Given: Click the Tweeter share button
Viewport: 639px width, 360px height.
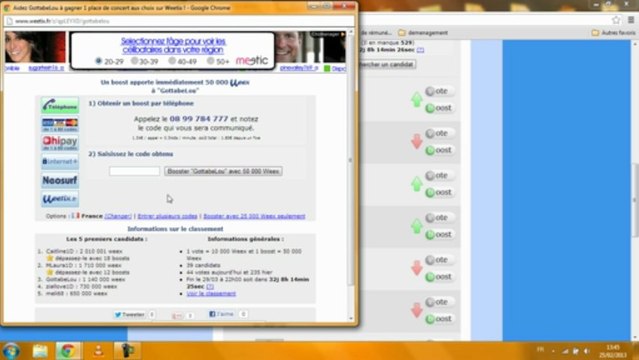Looking at the screenshot, I should (x=130, y=314).
